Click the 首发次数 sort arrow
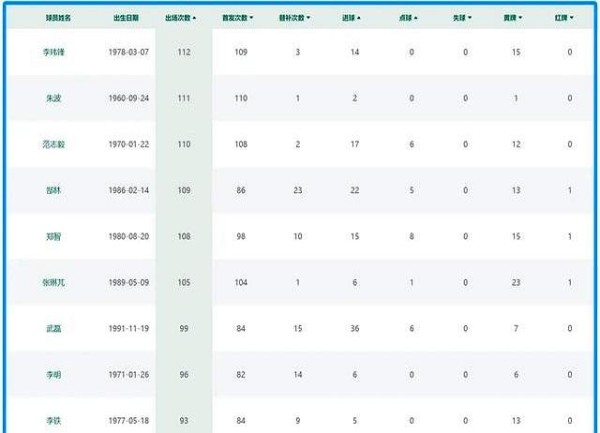 tap(251, 18)
